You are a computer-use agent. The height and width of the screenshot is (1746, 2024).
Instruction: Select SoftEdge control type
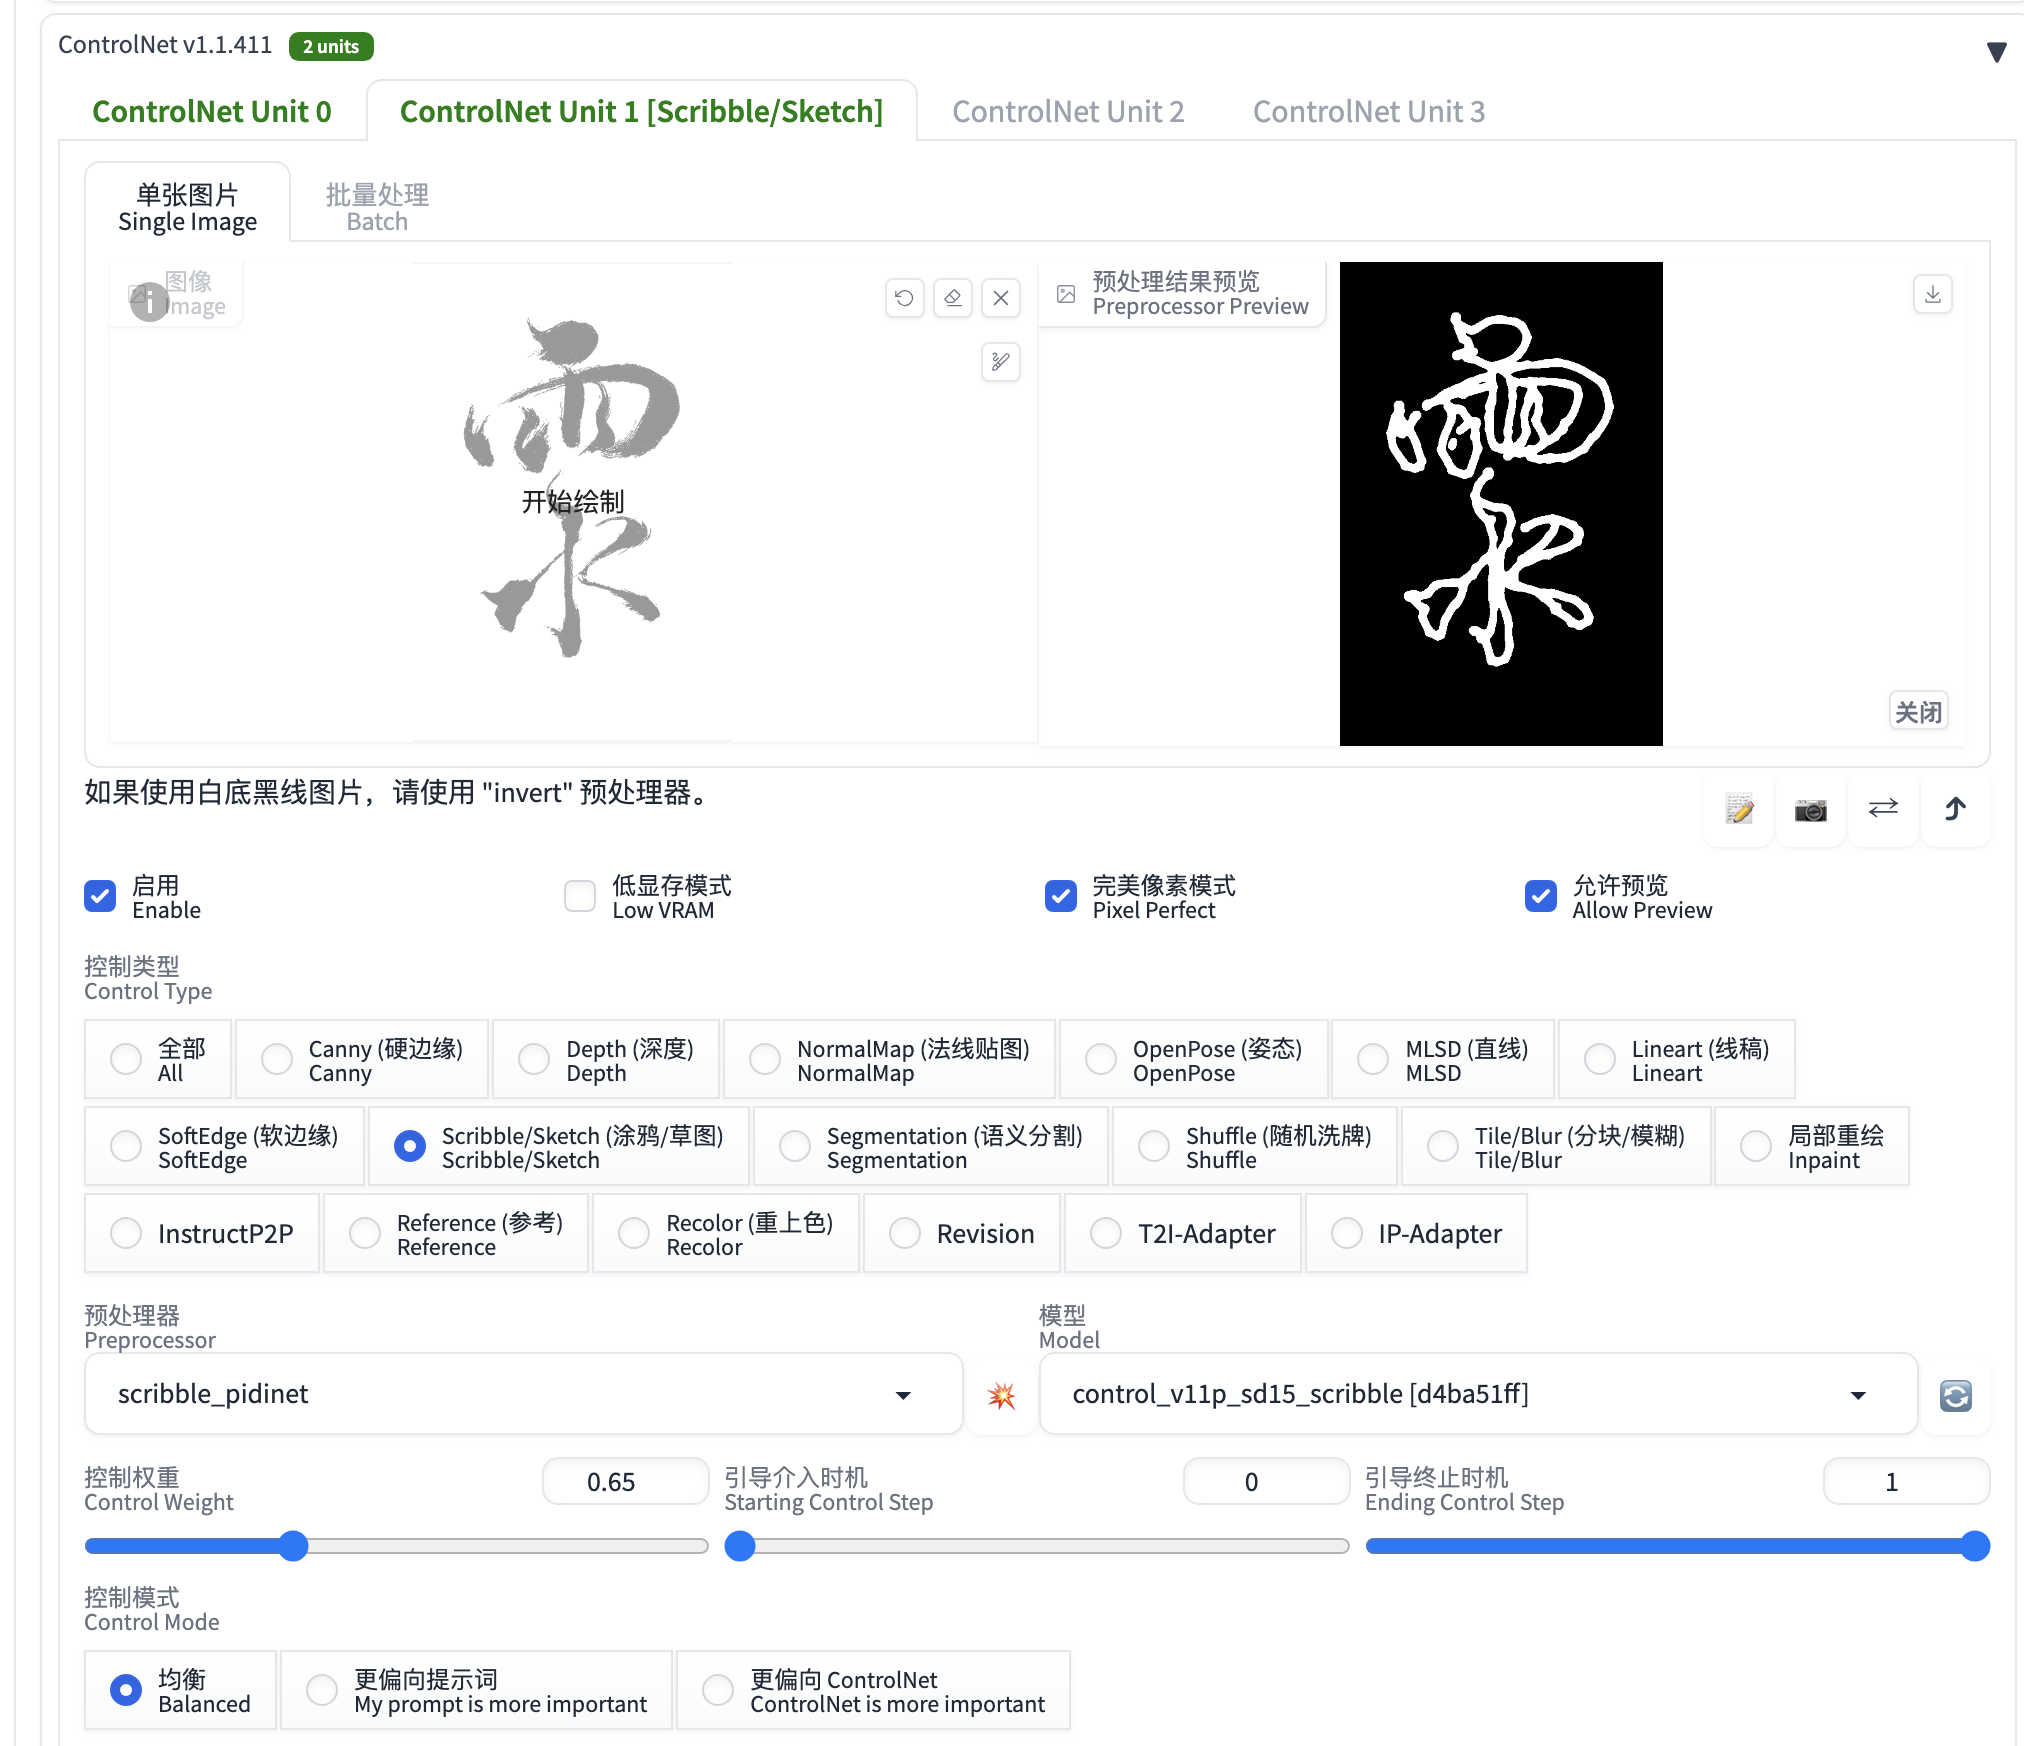225,1147
